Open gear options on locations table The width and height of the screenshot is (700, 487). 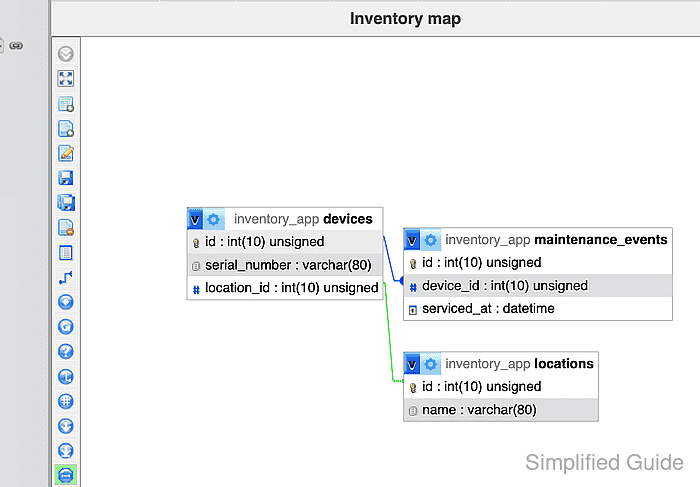[x=431, y=364]
